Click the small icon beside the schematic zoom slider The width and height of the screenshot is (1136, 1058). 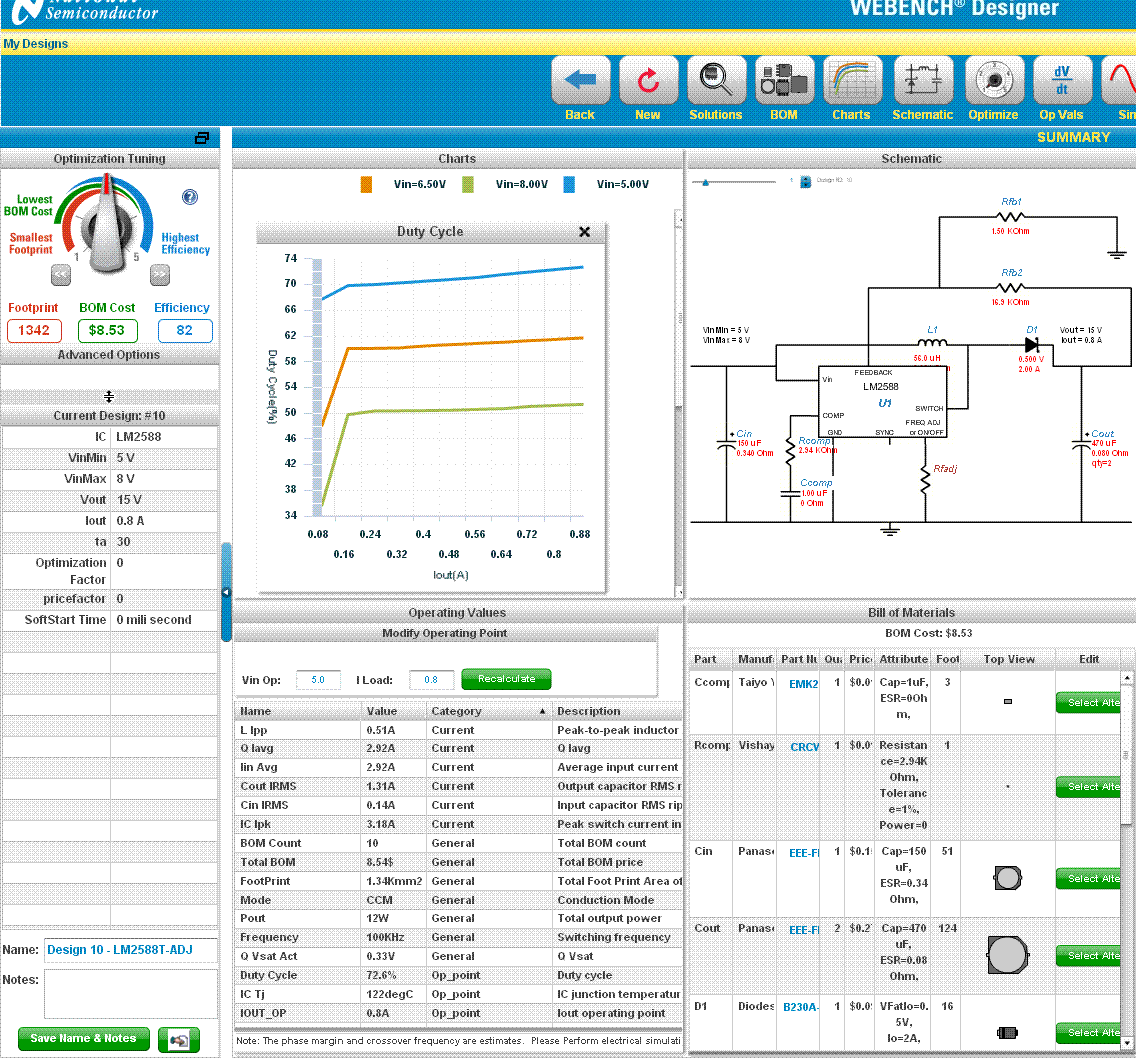click(x=805, y=181)
